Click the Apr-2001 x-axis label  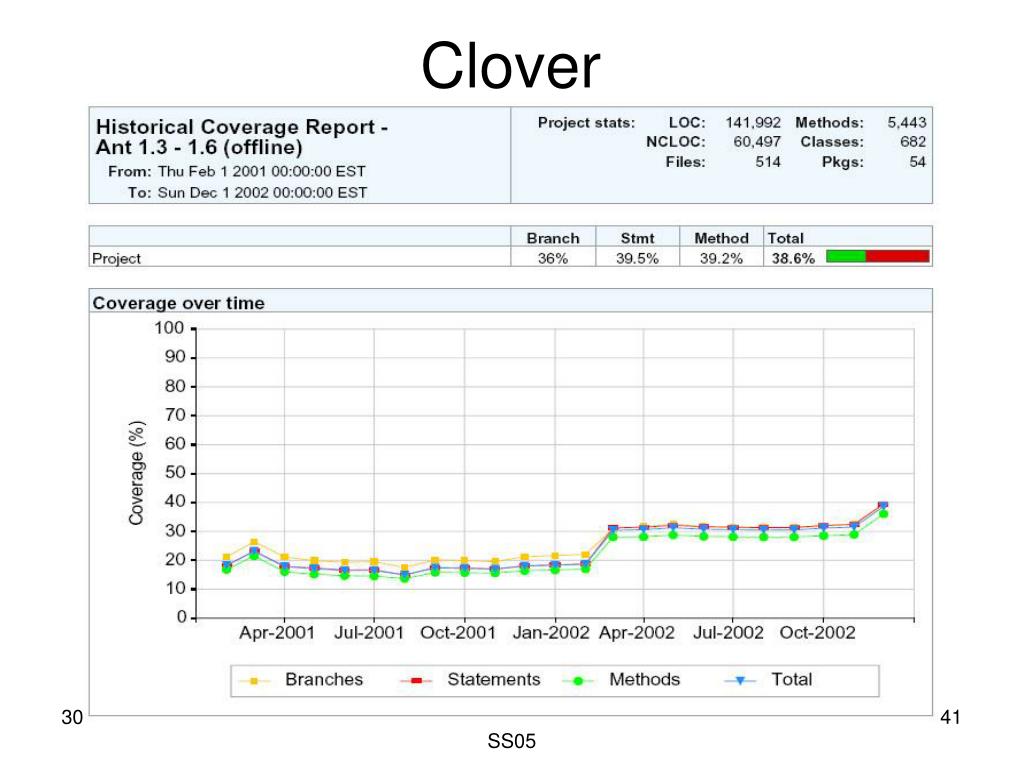pyautogui.click(x=277, y=633)
